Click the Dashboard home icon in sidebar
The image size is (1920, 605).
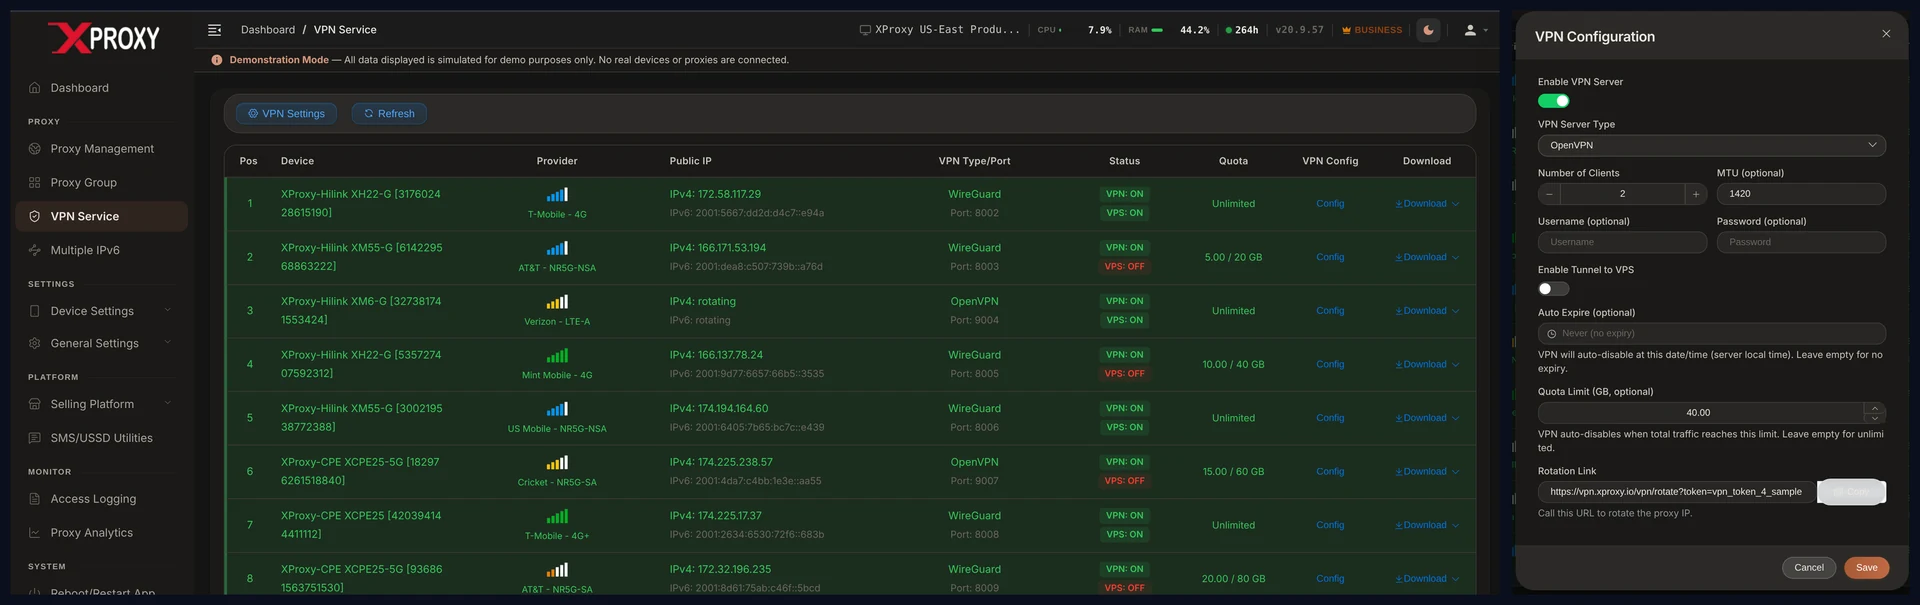click(x=35, y=88)
